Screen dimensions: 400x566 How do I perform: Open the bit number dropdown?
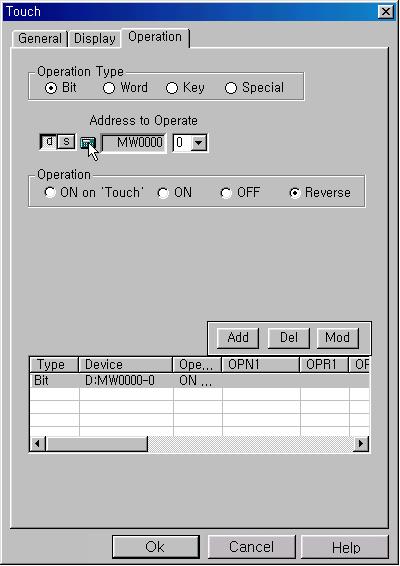point(198,143)
